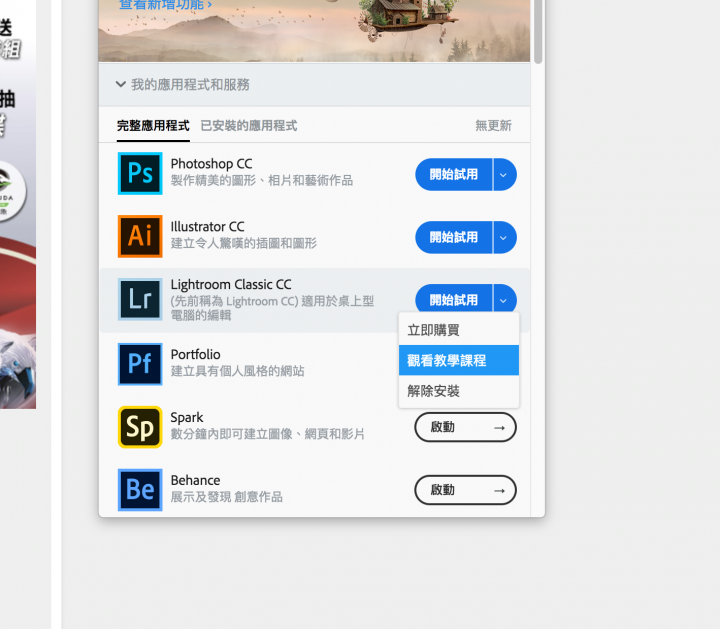Switch to 已安裝的應用程式 tab
Image resolution: width=720 pixels, height=629 pixels.
tap(249, 126)
